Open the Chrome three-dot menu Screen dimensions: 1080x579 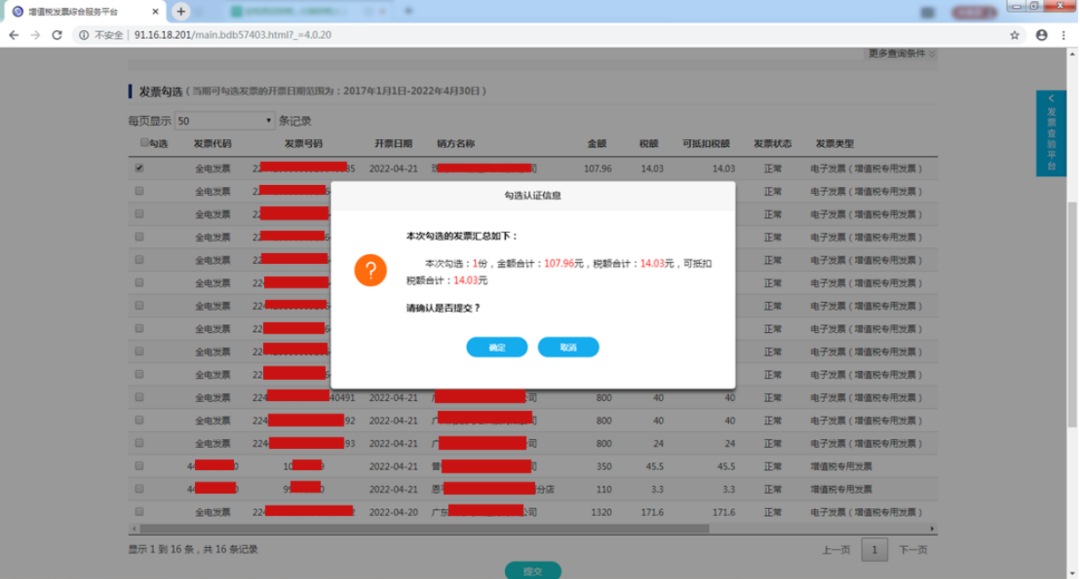pos(1065,34)
